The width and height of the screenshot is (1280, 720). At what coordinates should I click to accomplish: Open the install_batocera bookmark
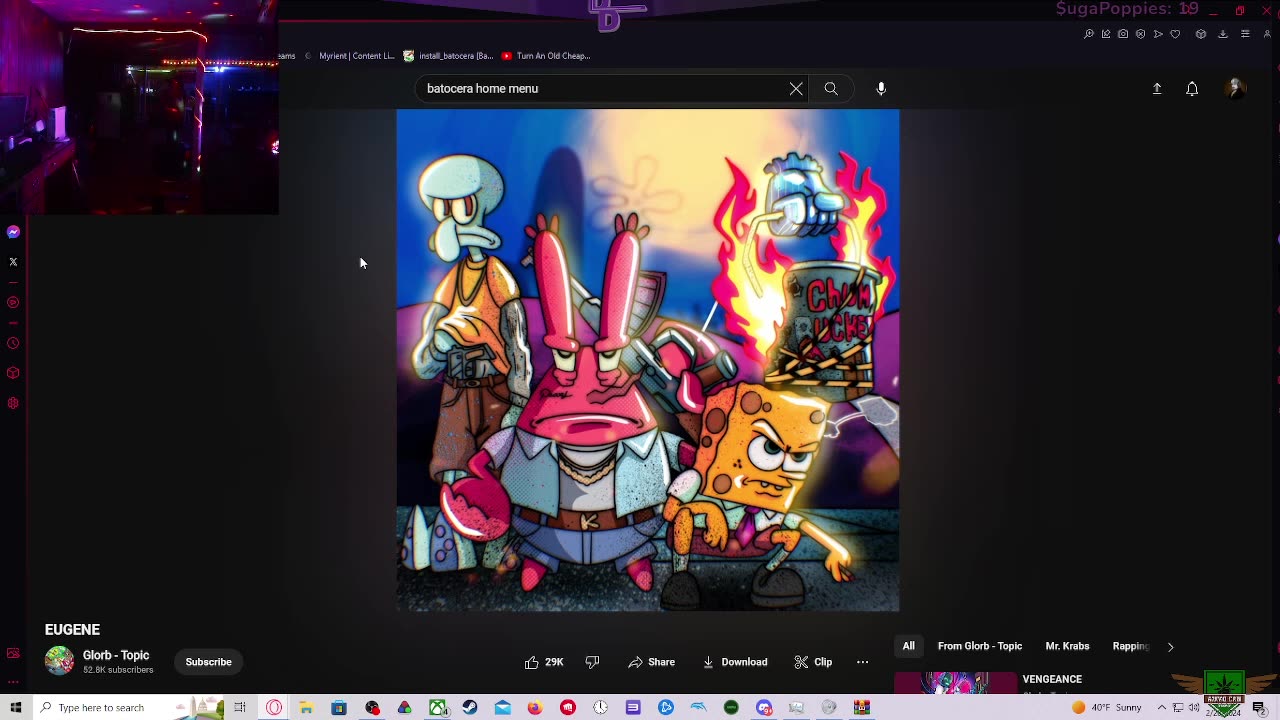tap(448, 56)
